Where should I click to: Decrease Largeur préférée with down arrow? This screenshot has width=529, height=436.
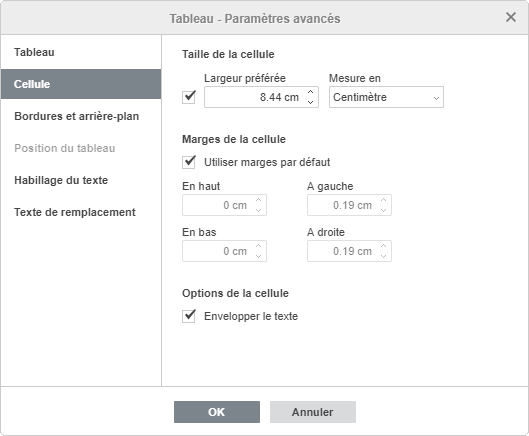click(311, 102)
